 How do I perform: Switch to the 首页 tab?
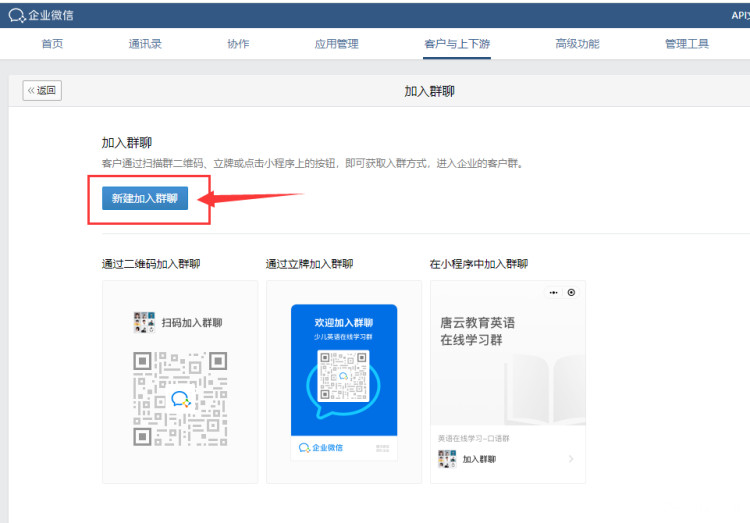pos(52,44)
